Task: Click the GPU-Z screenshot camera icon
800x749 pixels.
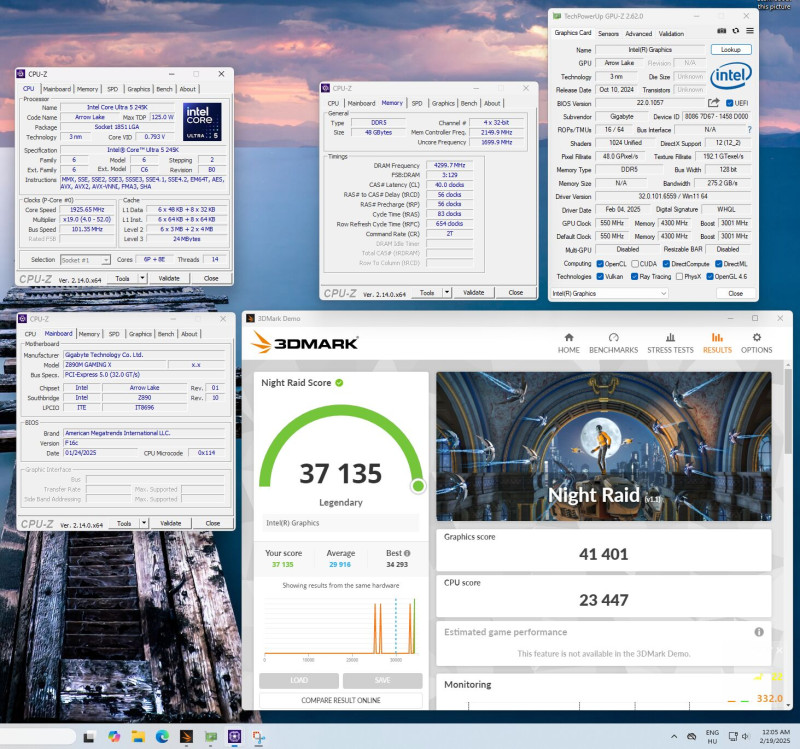Action: tap(721, 31)
